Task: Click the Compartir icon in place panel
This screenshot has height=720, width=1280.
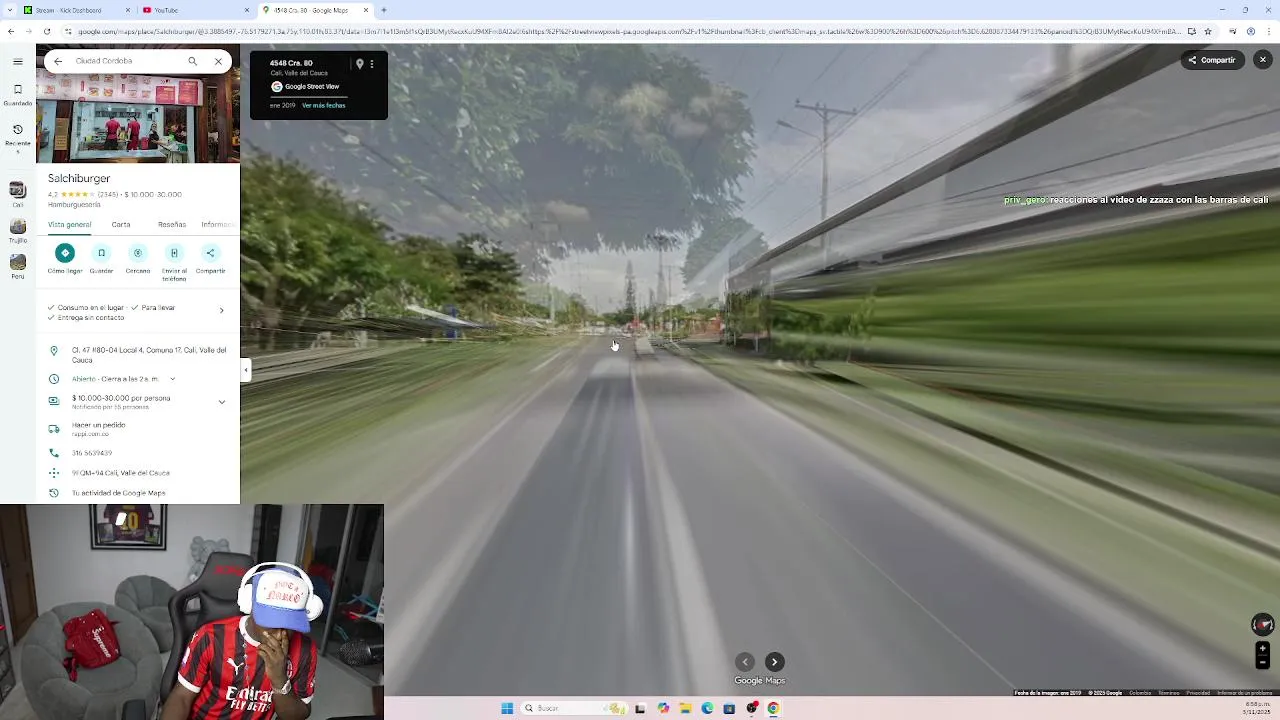Action: click(x=210, y=253)
